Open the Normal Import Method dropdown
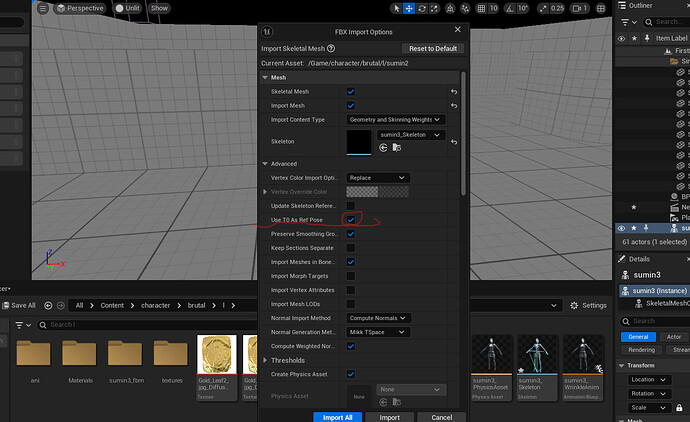690x422 pixels. click(x=378, y=318)
